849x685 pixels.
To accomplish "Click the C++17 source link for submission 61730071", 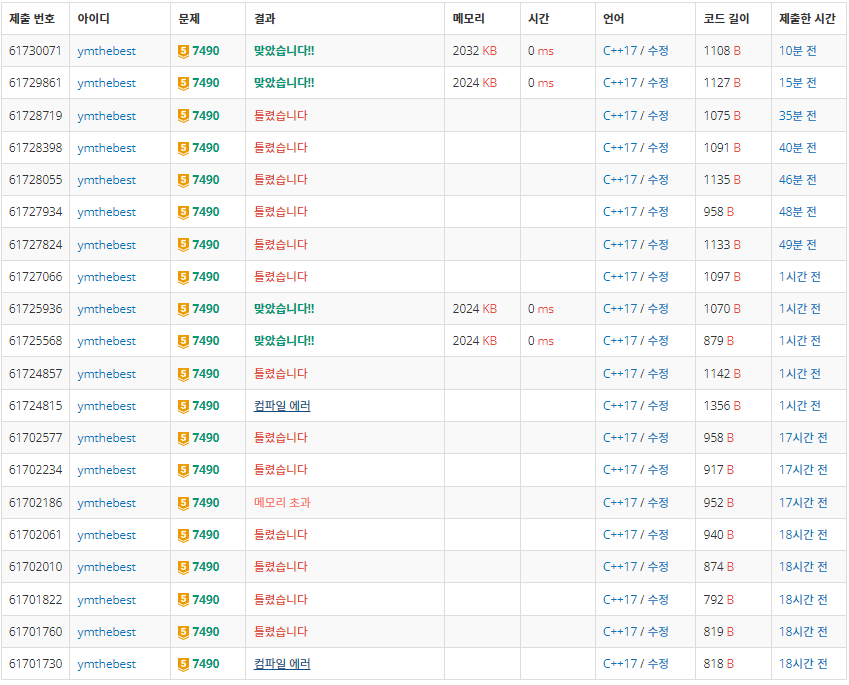I will pyautogui.click(x=619, y=51).
